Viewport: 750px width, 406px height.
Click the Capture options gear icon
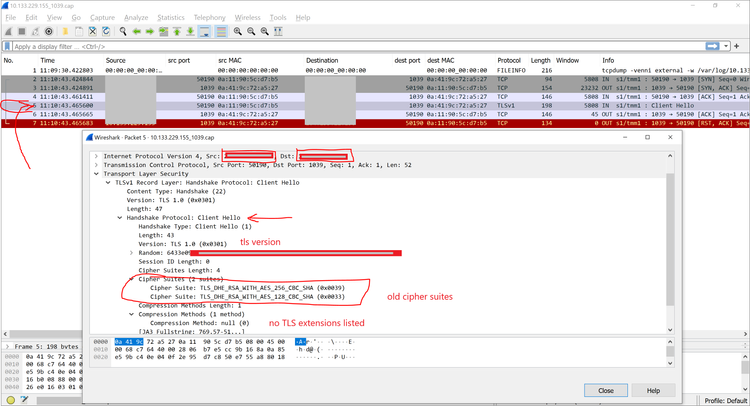pos(49,31)
